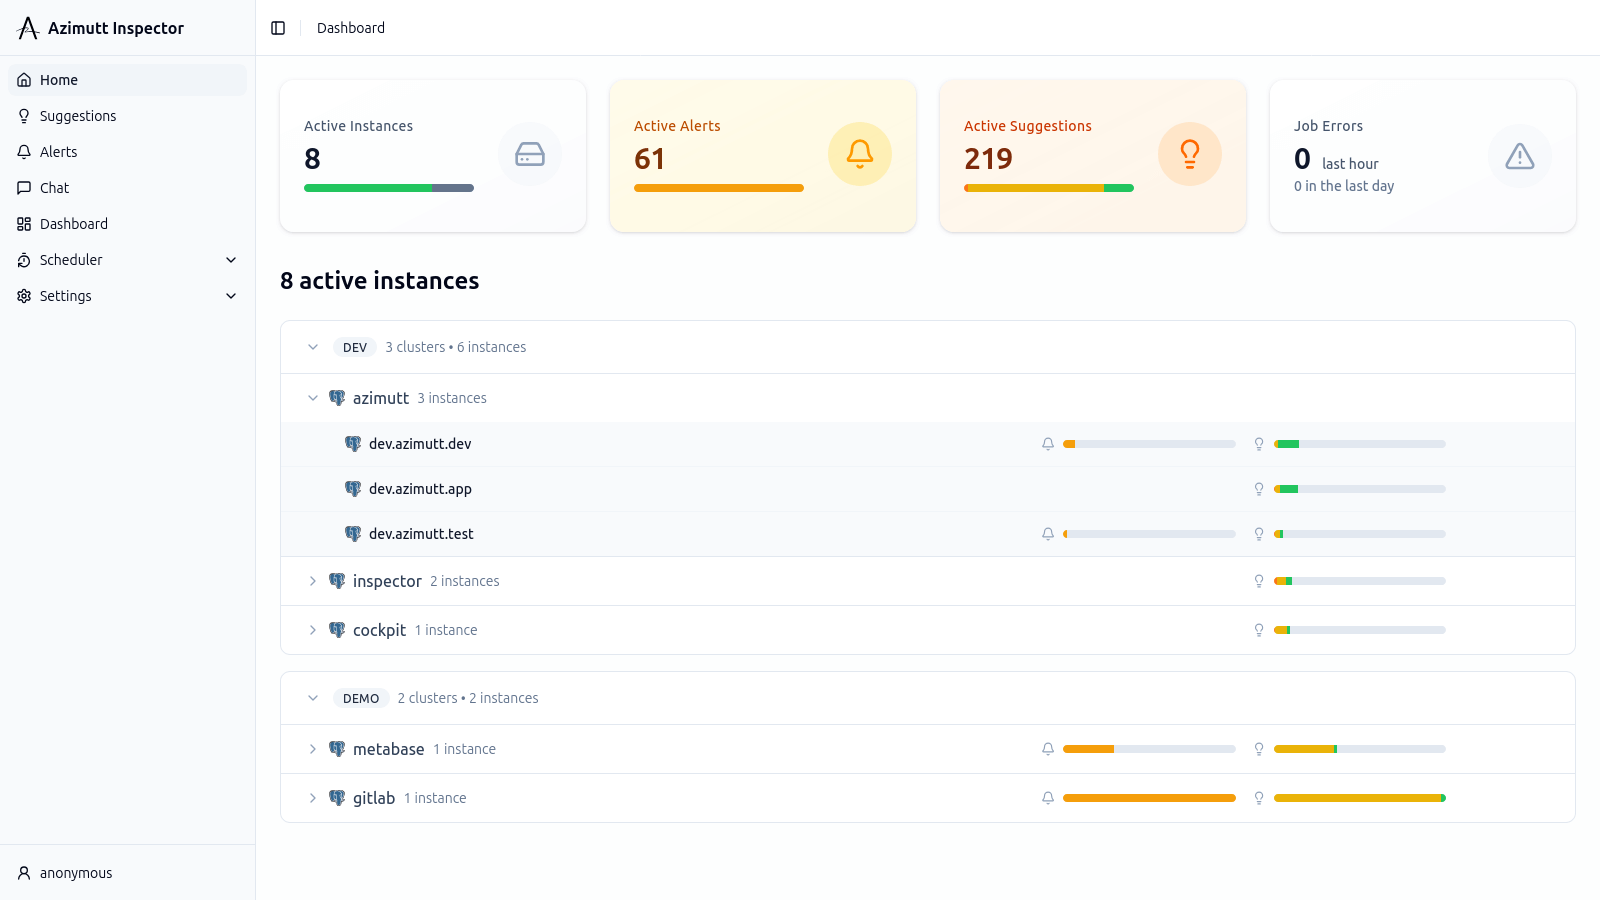The width and height of the screenshot is (1600, 900).
Task: Open the dev.azimutt.test instance
Action: 421,533
